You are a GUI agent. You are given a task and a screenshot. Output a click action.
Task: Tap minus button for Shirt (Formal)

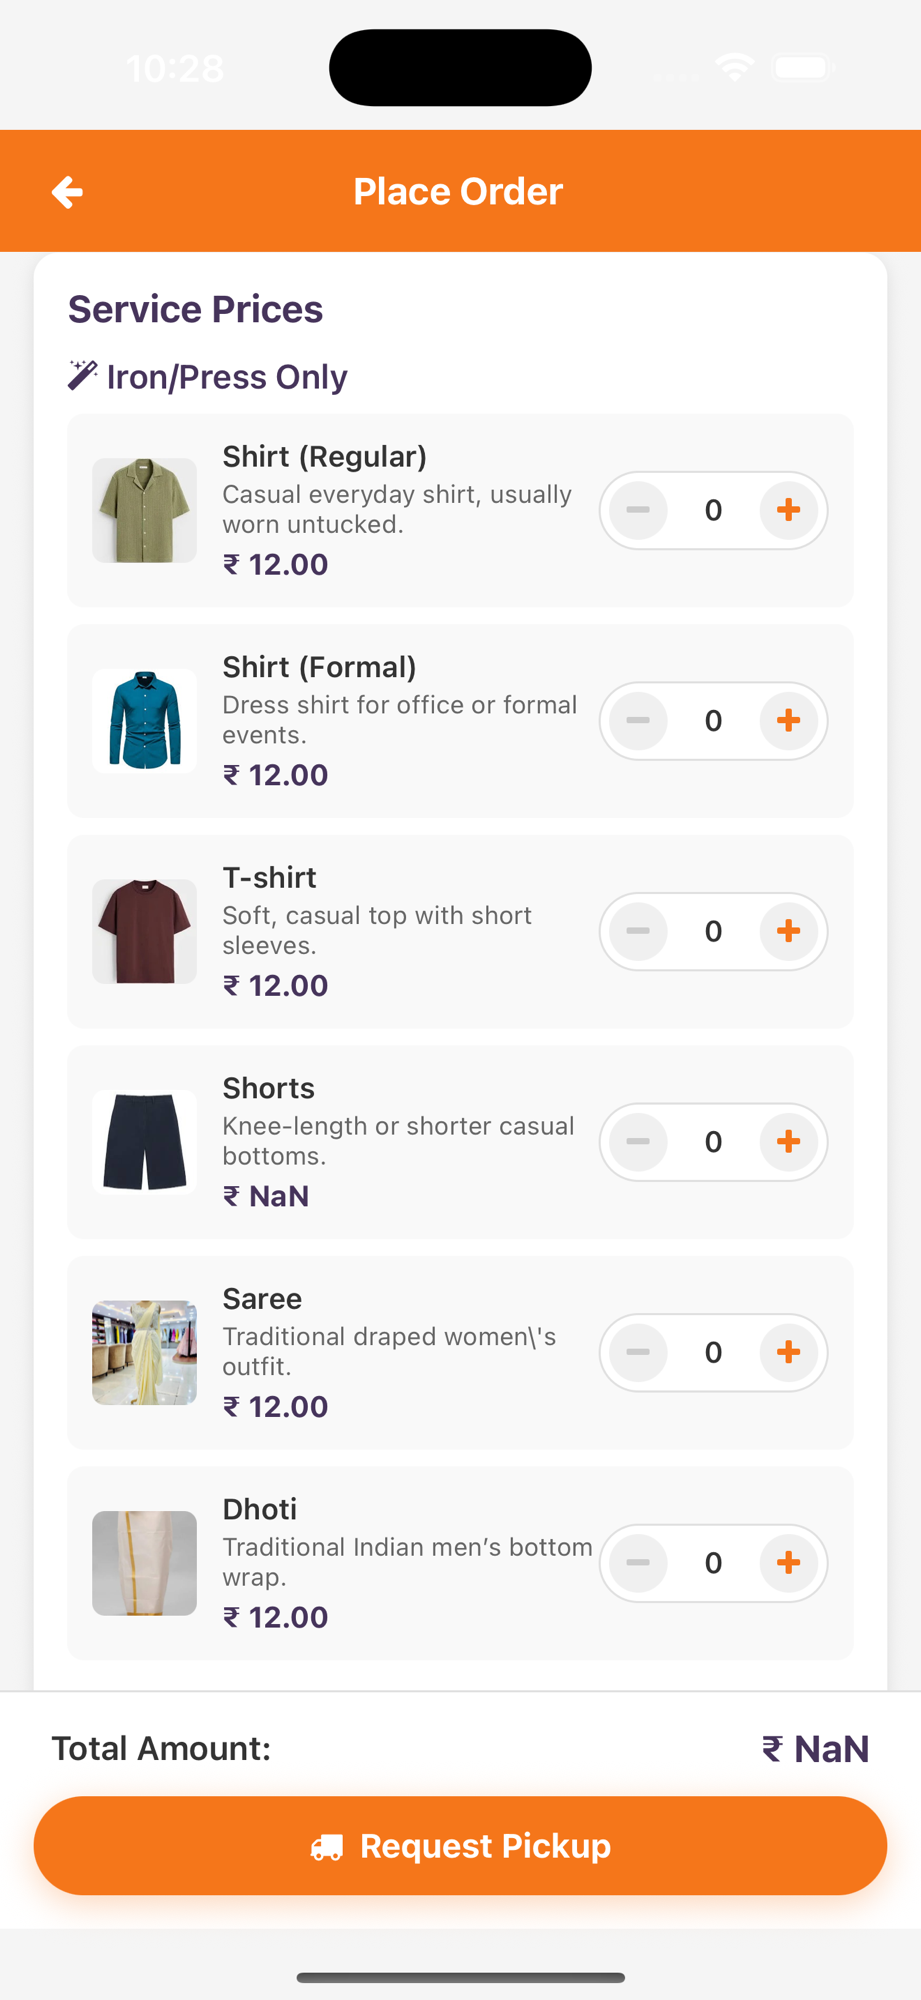tap(638, 721)
